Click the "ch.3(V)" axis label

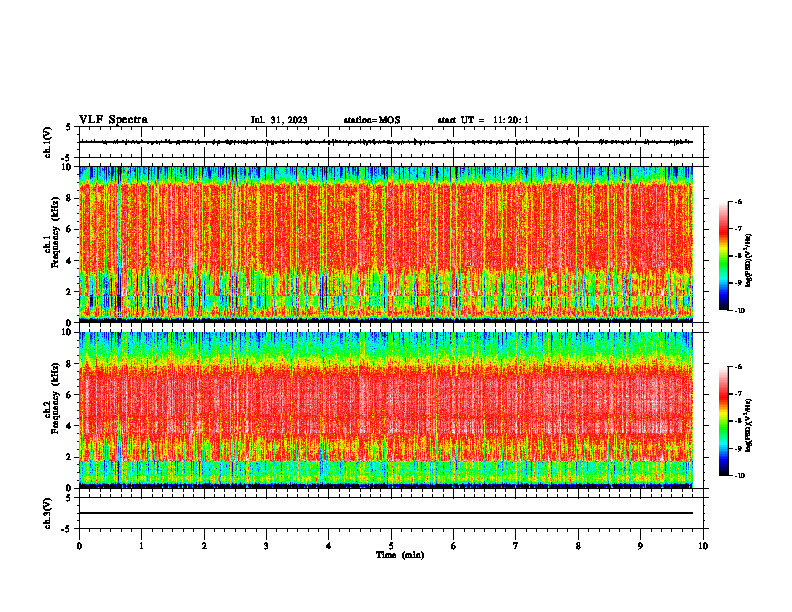[49, 513]
